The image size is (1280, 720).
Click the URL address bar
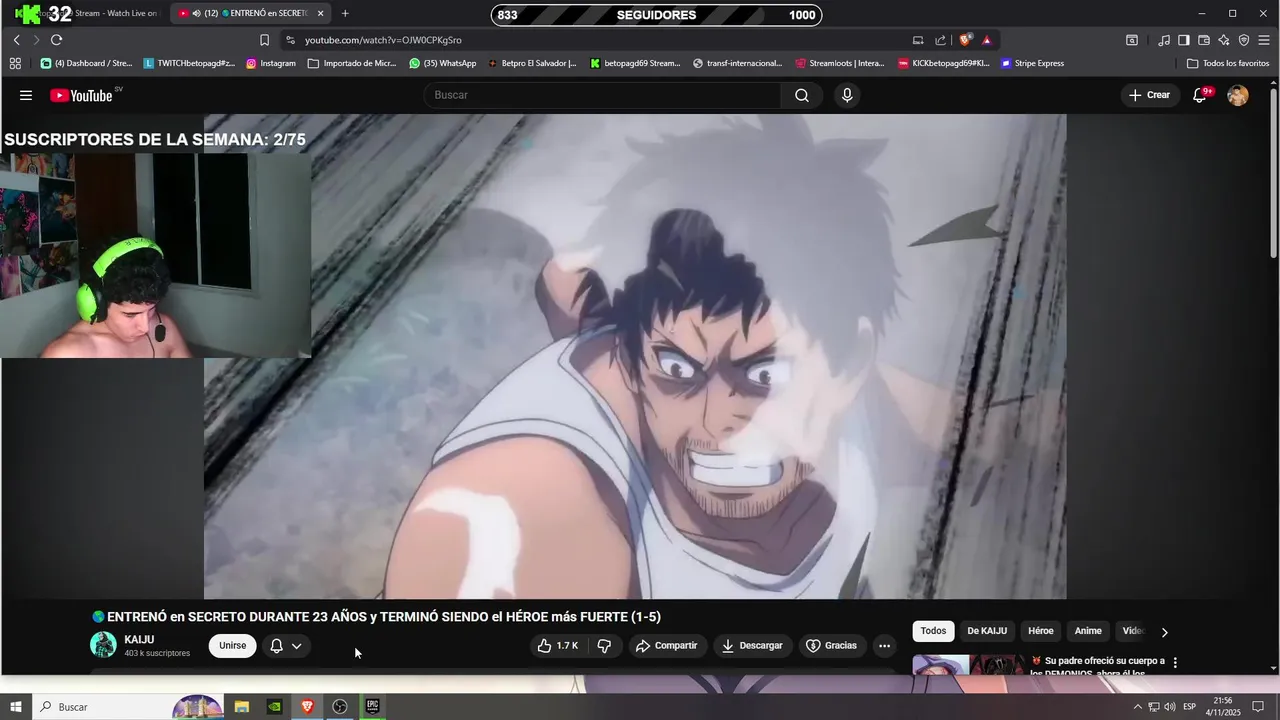tap(600, 40)
